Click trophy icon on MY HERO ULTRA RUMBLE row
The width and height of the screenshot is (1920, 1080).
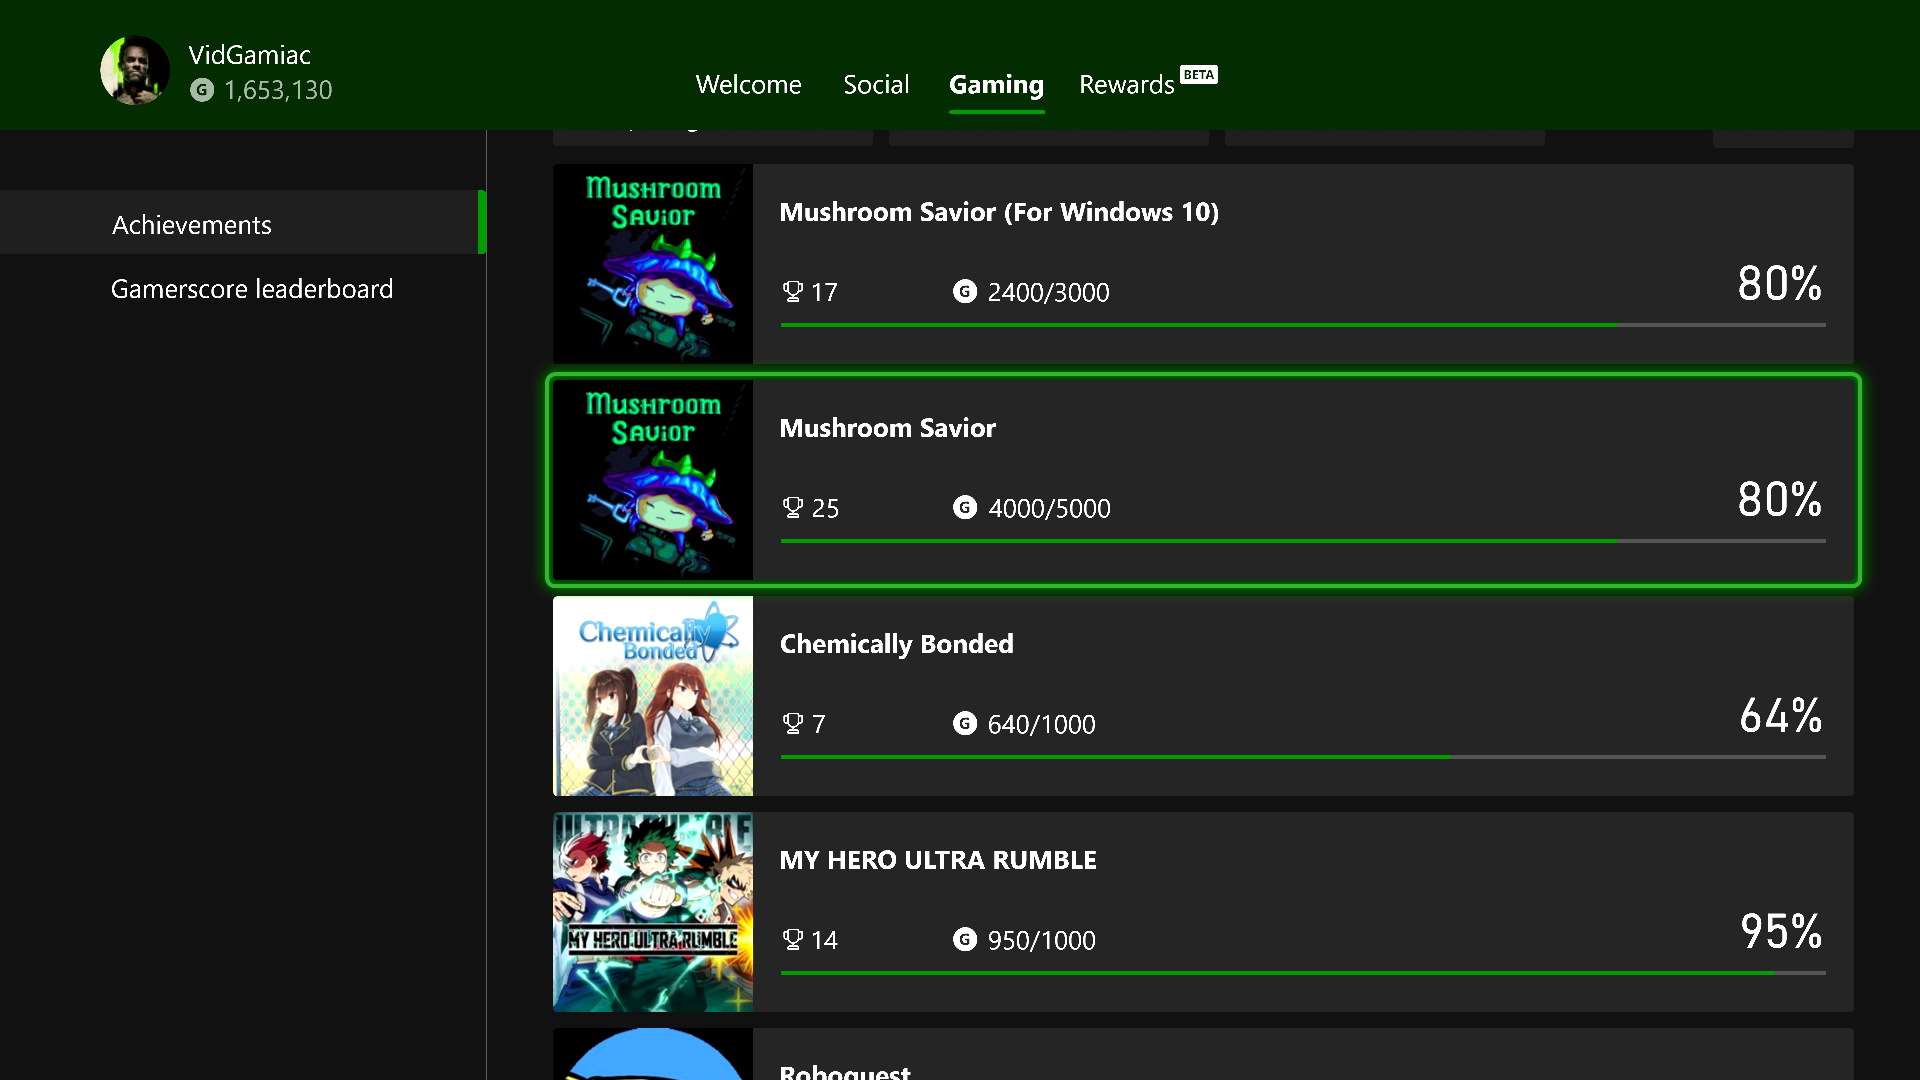(x=792, y=940)
